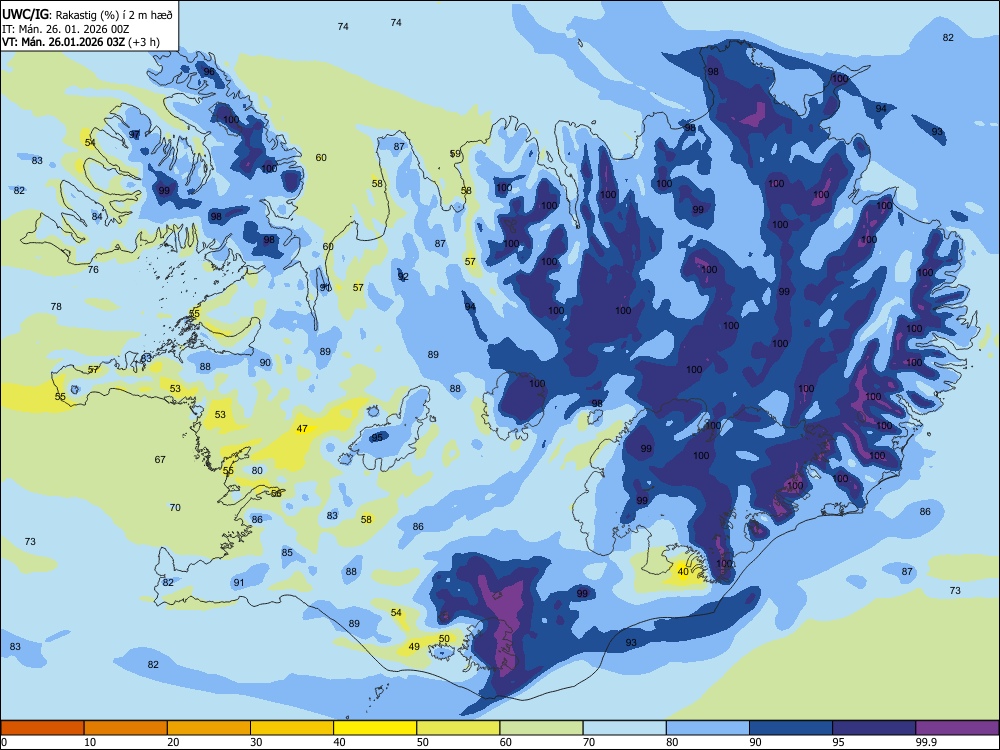Click the humidity value '96' in the Westfjords
This screenshot has height=750, width=1000.
click(209, 71)
